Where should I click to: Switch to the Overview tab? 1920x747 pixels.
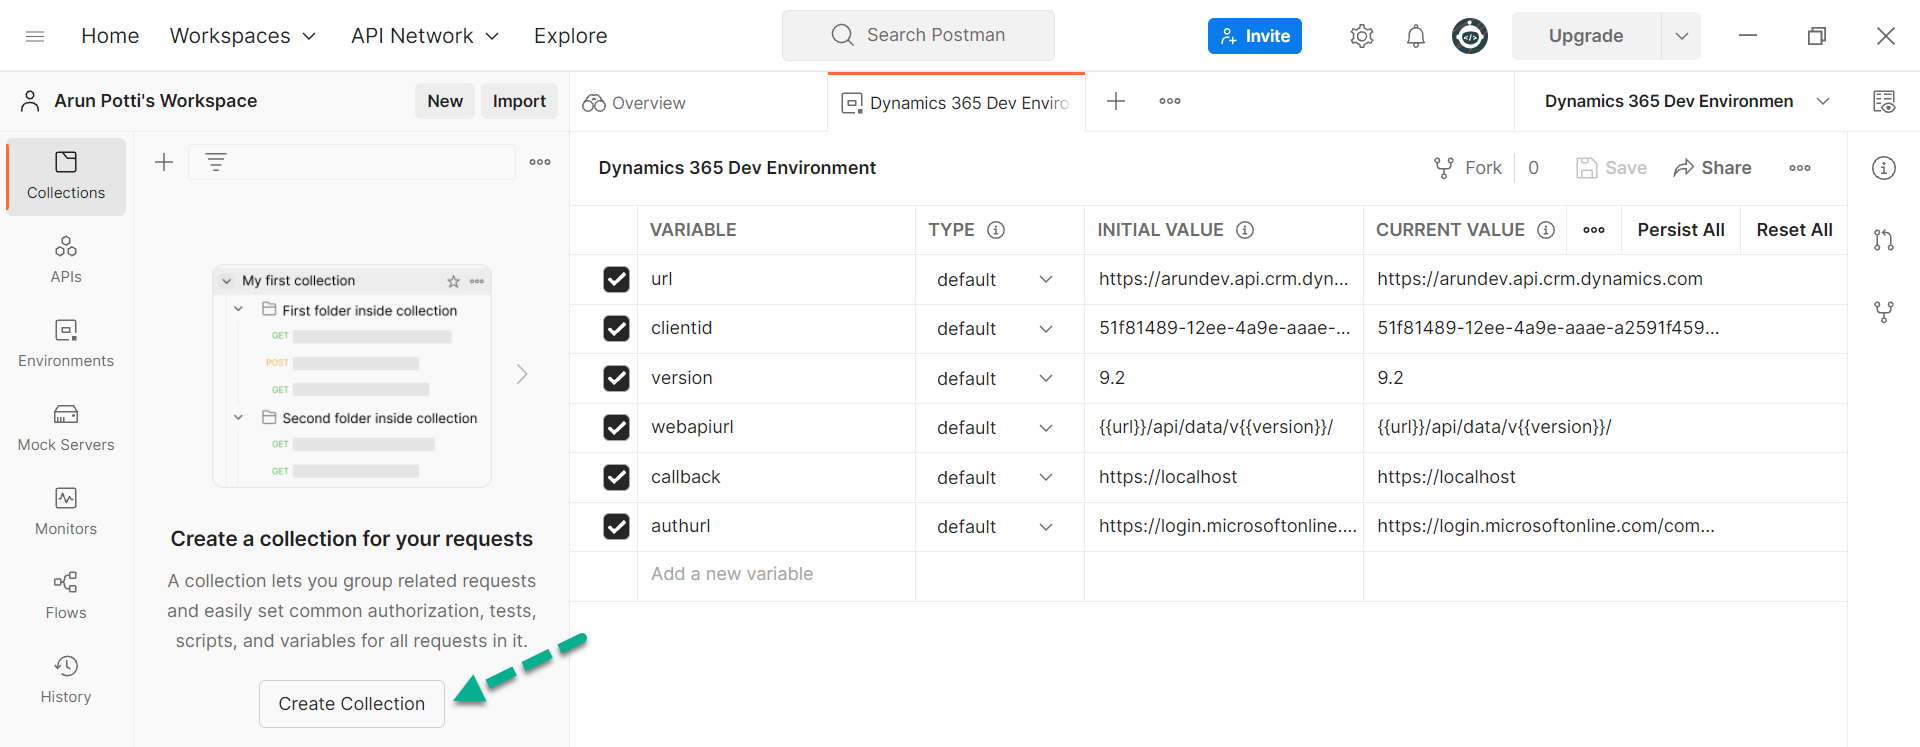point(634,103)
